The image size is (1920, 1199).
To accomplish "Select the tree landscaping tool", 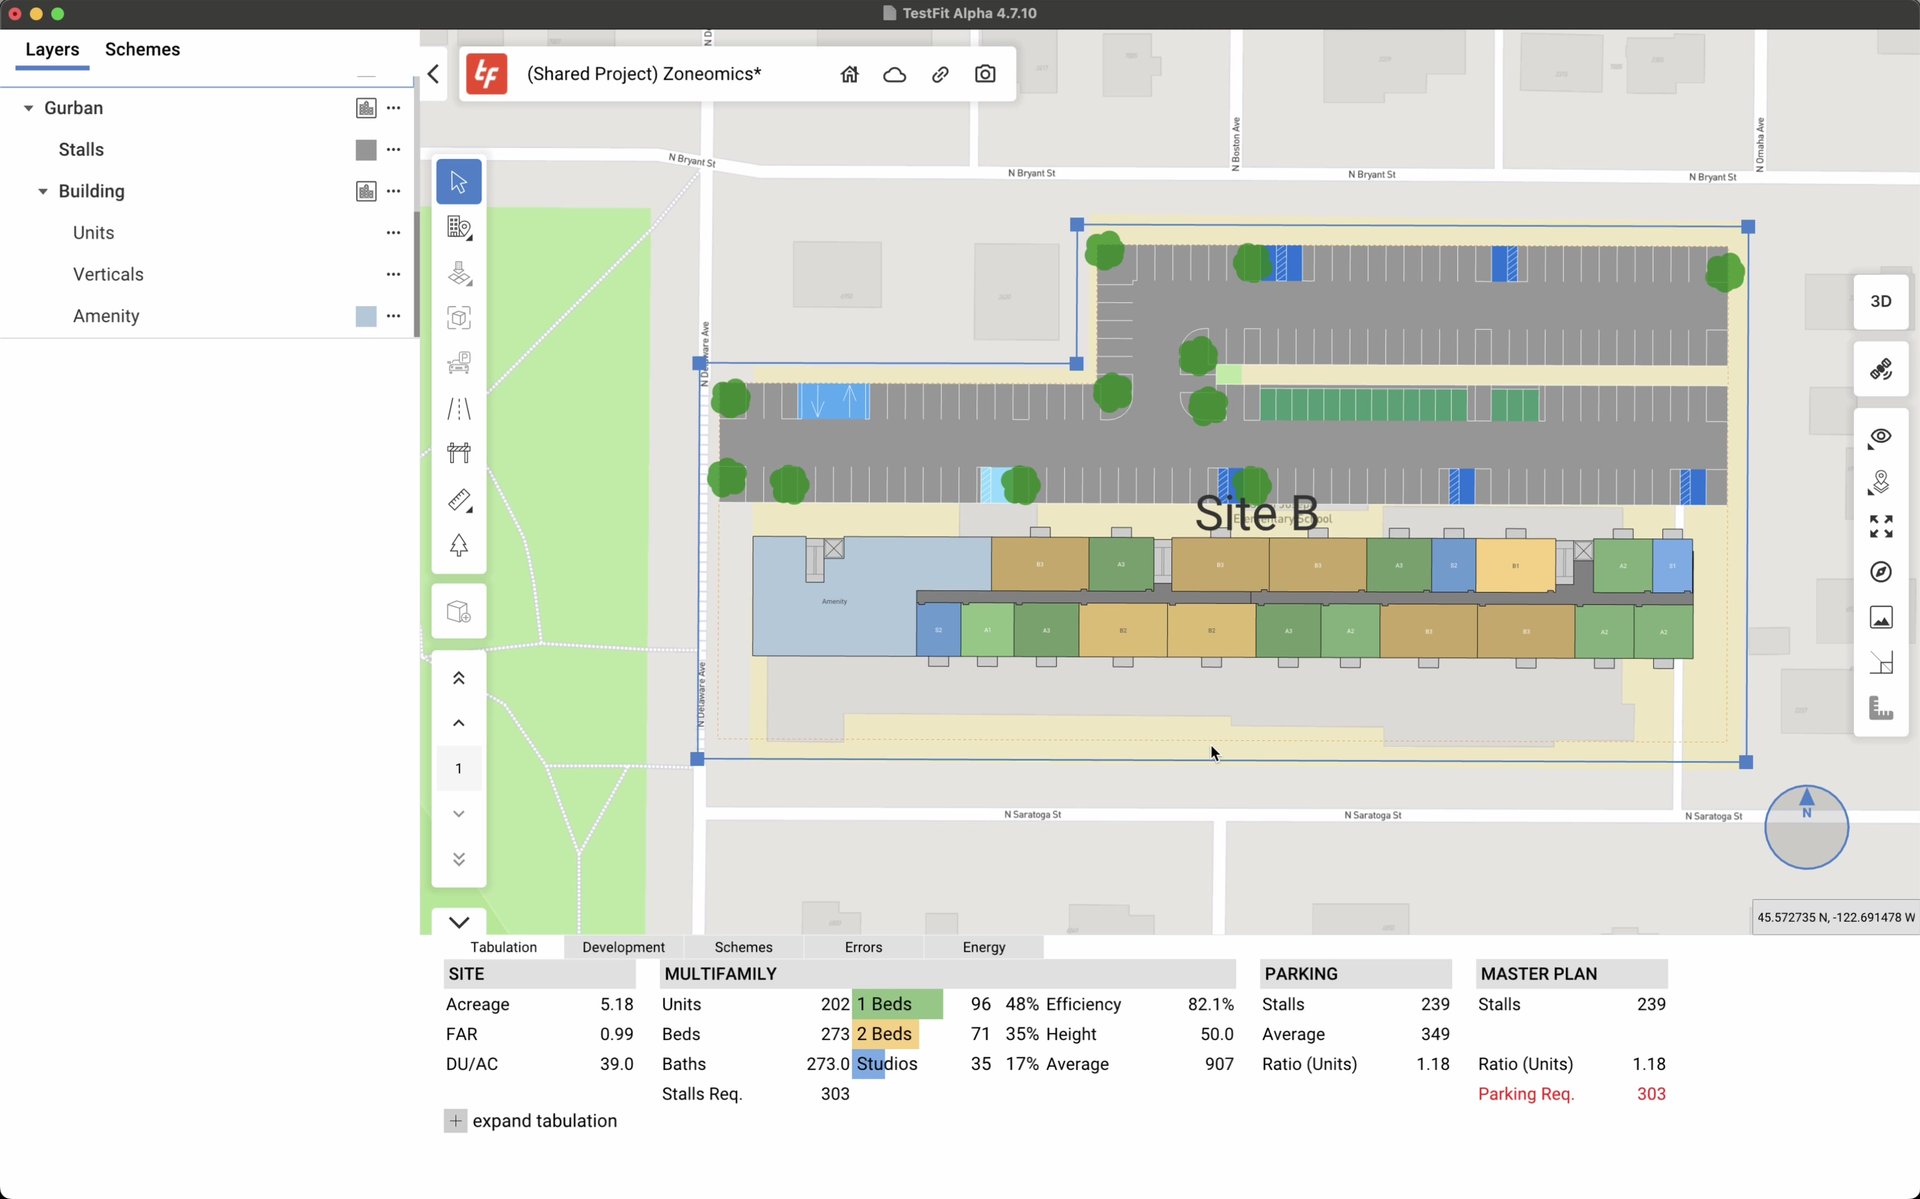I will (x=458, y=545).
